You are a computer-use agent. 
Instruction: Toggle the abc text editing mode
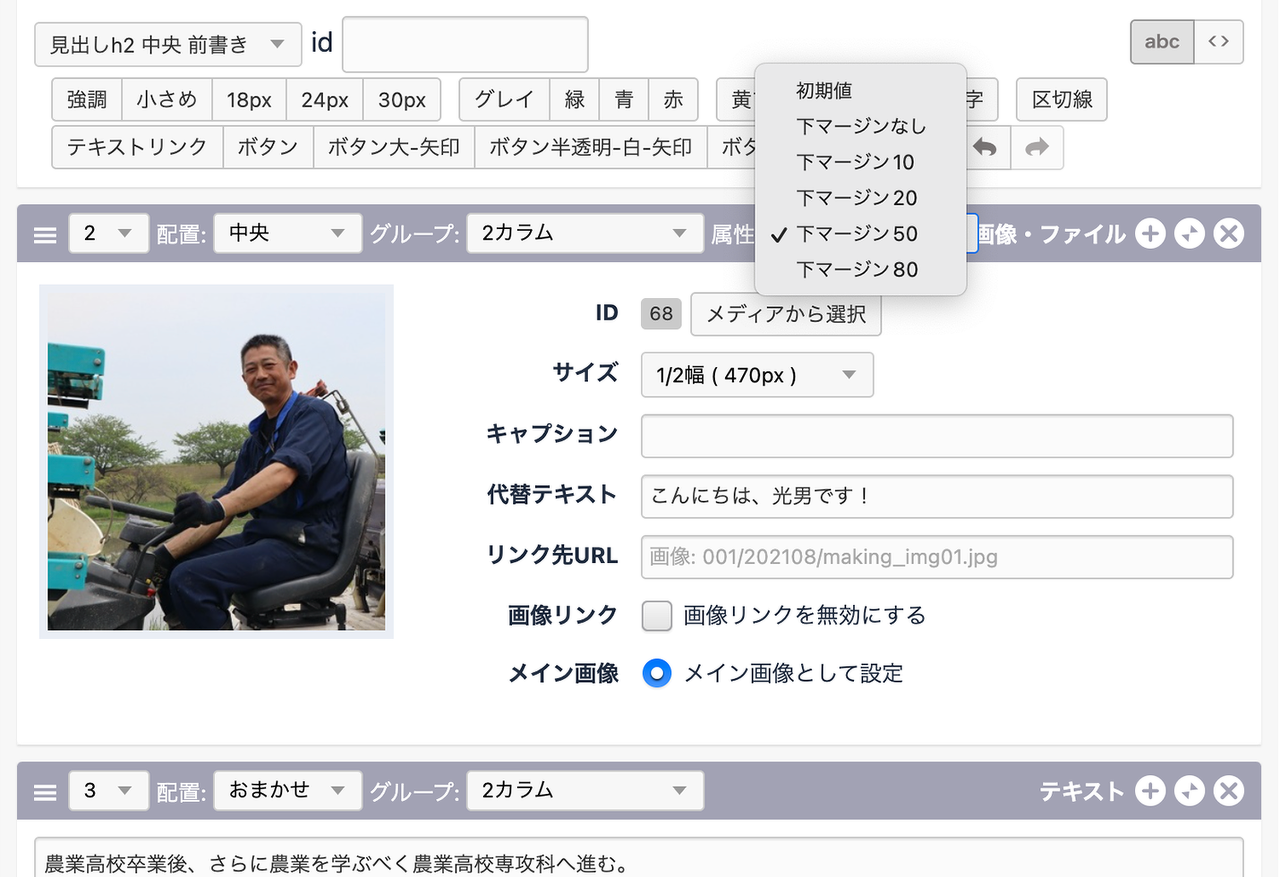[x=1161, y=42]
